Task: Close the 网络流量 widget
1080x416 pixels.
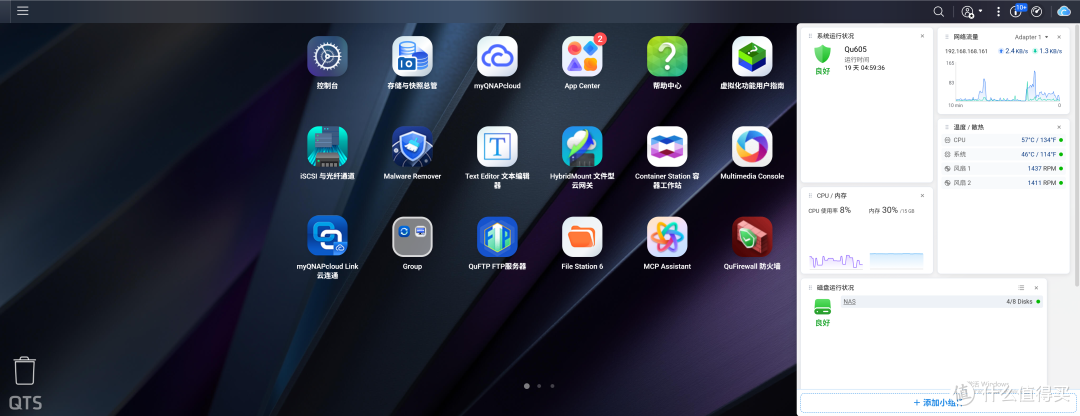Action: [1059, 37]
